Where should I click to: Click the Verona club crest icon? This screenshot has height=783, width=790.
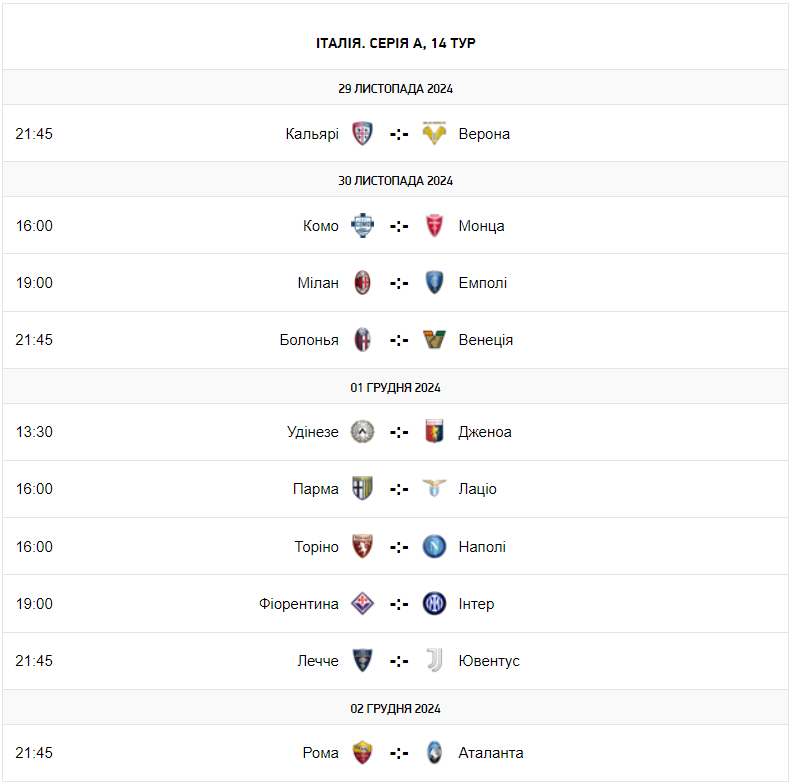pyautogui.click(x=434, y=134)
